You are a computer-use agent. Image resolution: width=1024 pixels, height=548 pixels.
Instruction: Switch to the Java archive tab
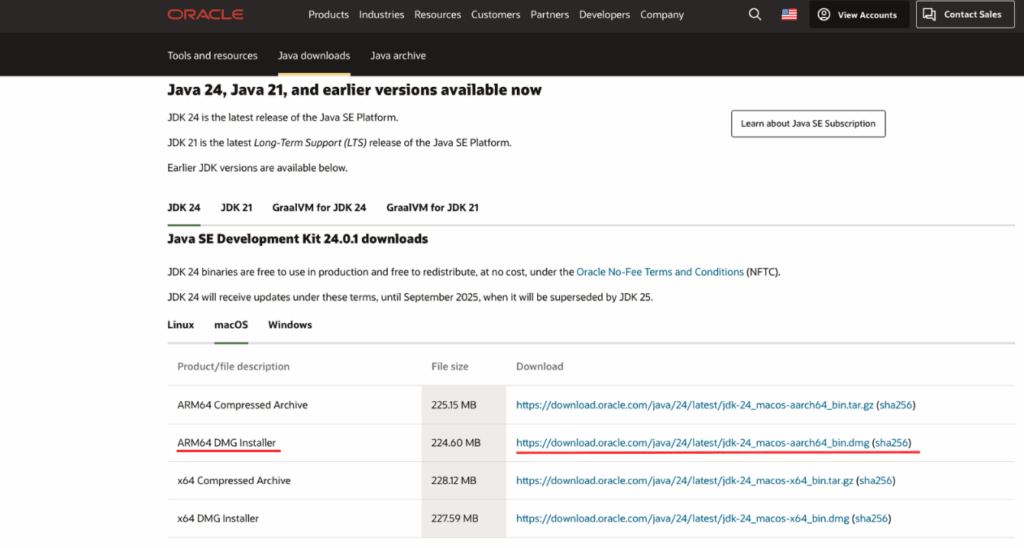point(398,56)
